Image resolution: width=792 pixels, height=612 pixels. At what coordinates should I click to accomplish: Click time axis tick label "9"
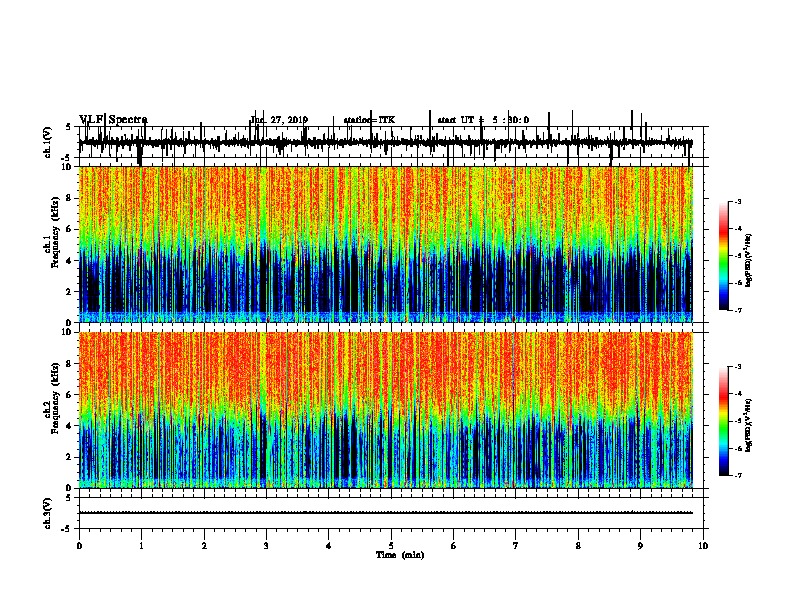(x=640, y=546)
